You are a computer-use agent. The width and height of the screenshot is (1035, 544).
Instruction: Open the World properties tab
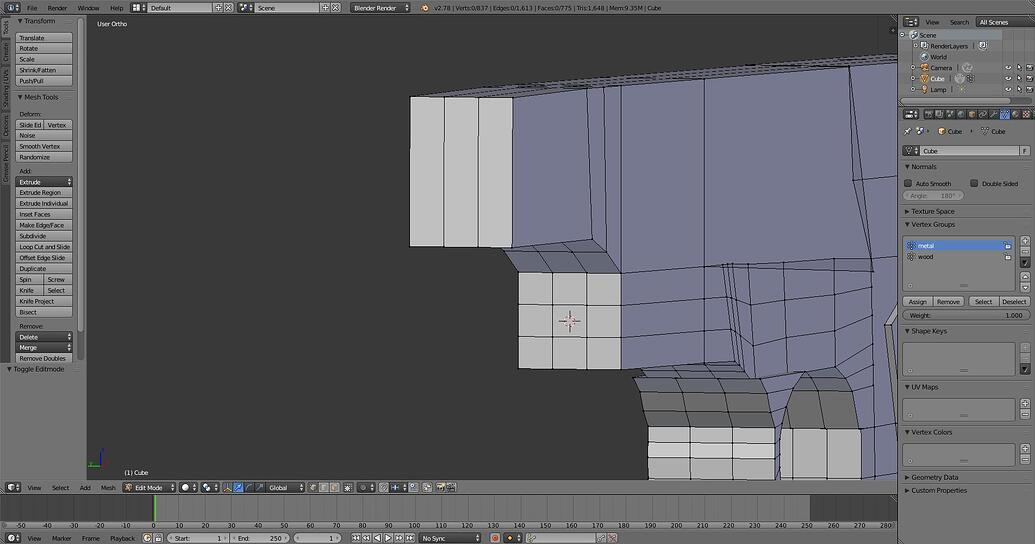pos(961,114)
